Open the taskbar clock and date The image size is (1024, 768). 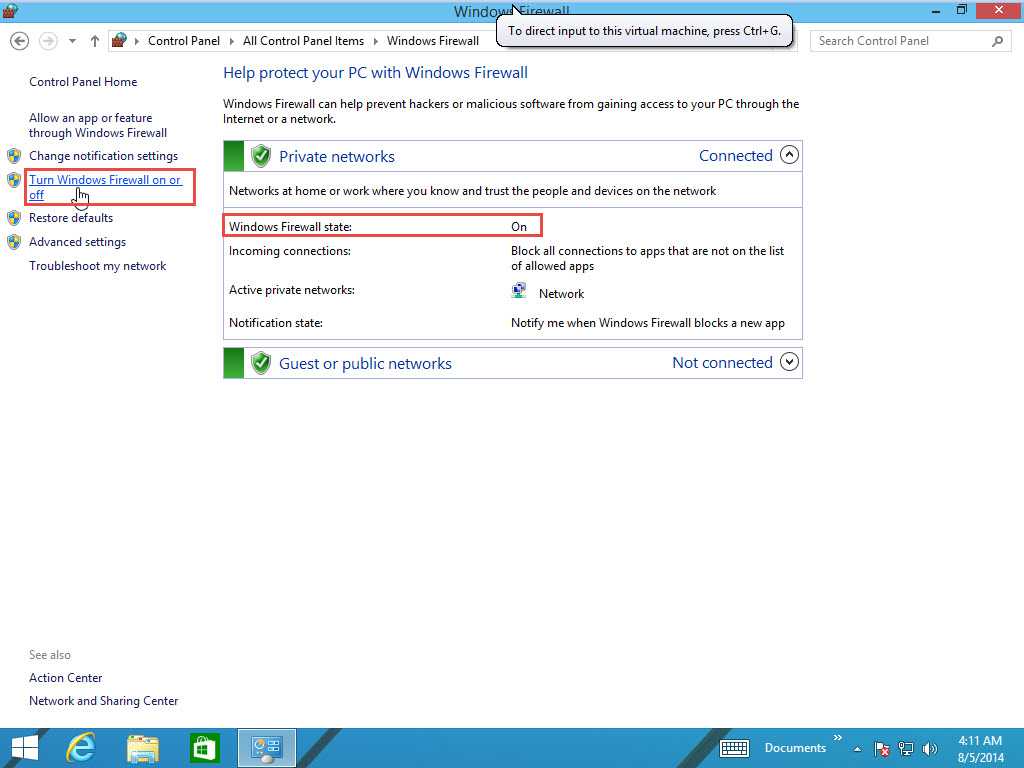[x=980, y=748]
